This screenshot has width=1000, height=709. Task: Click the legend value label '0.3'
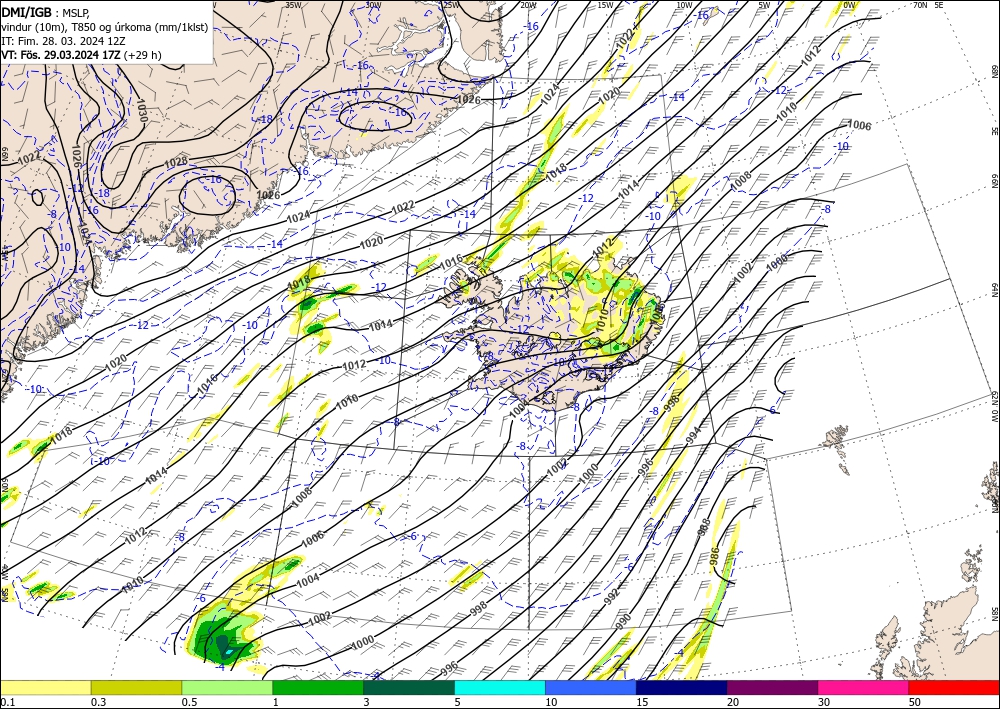coord(98,702)
